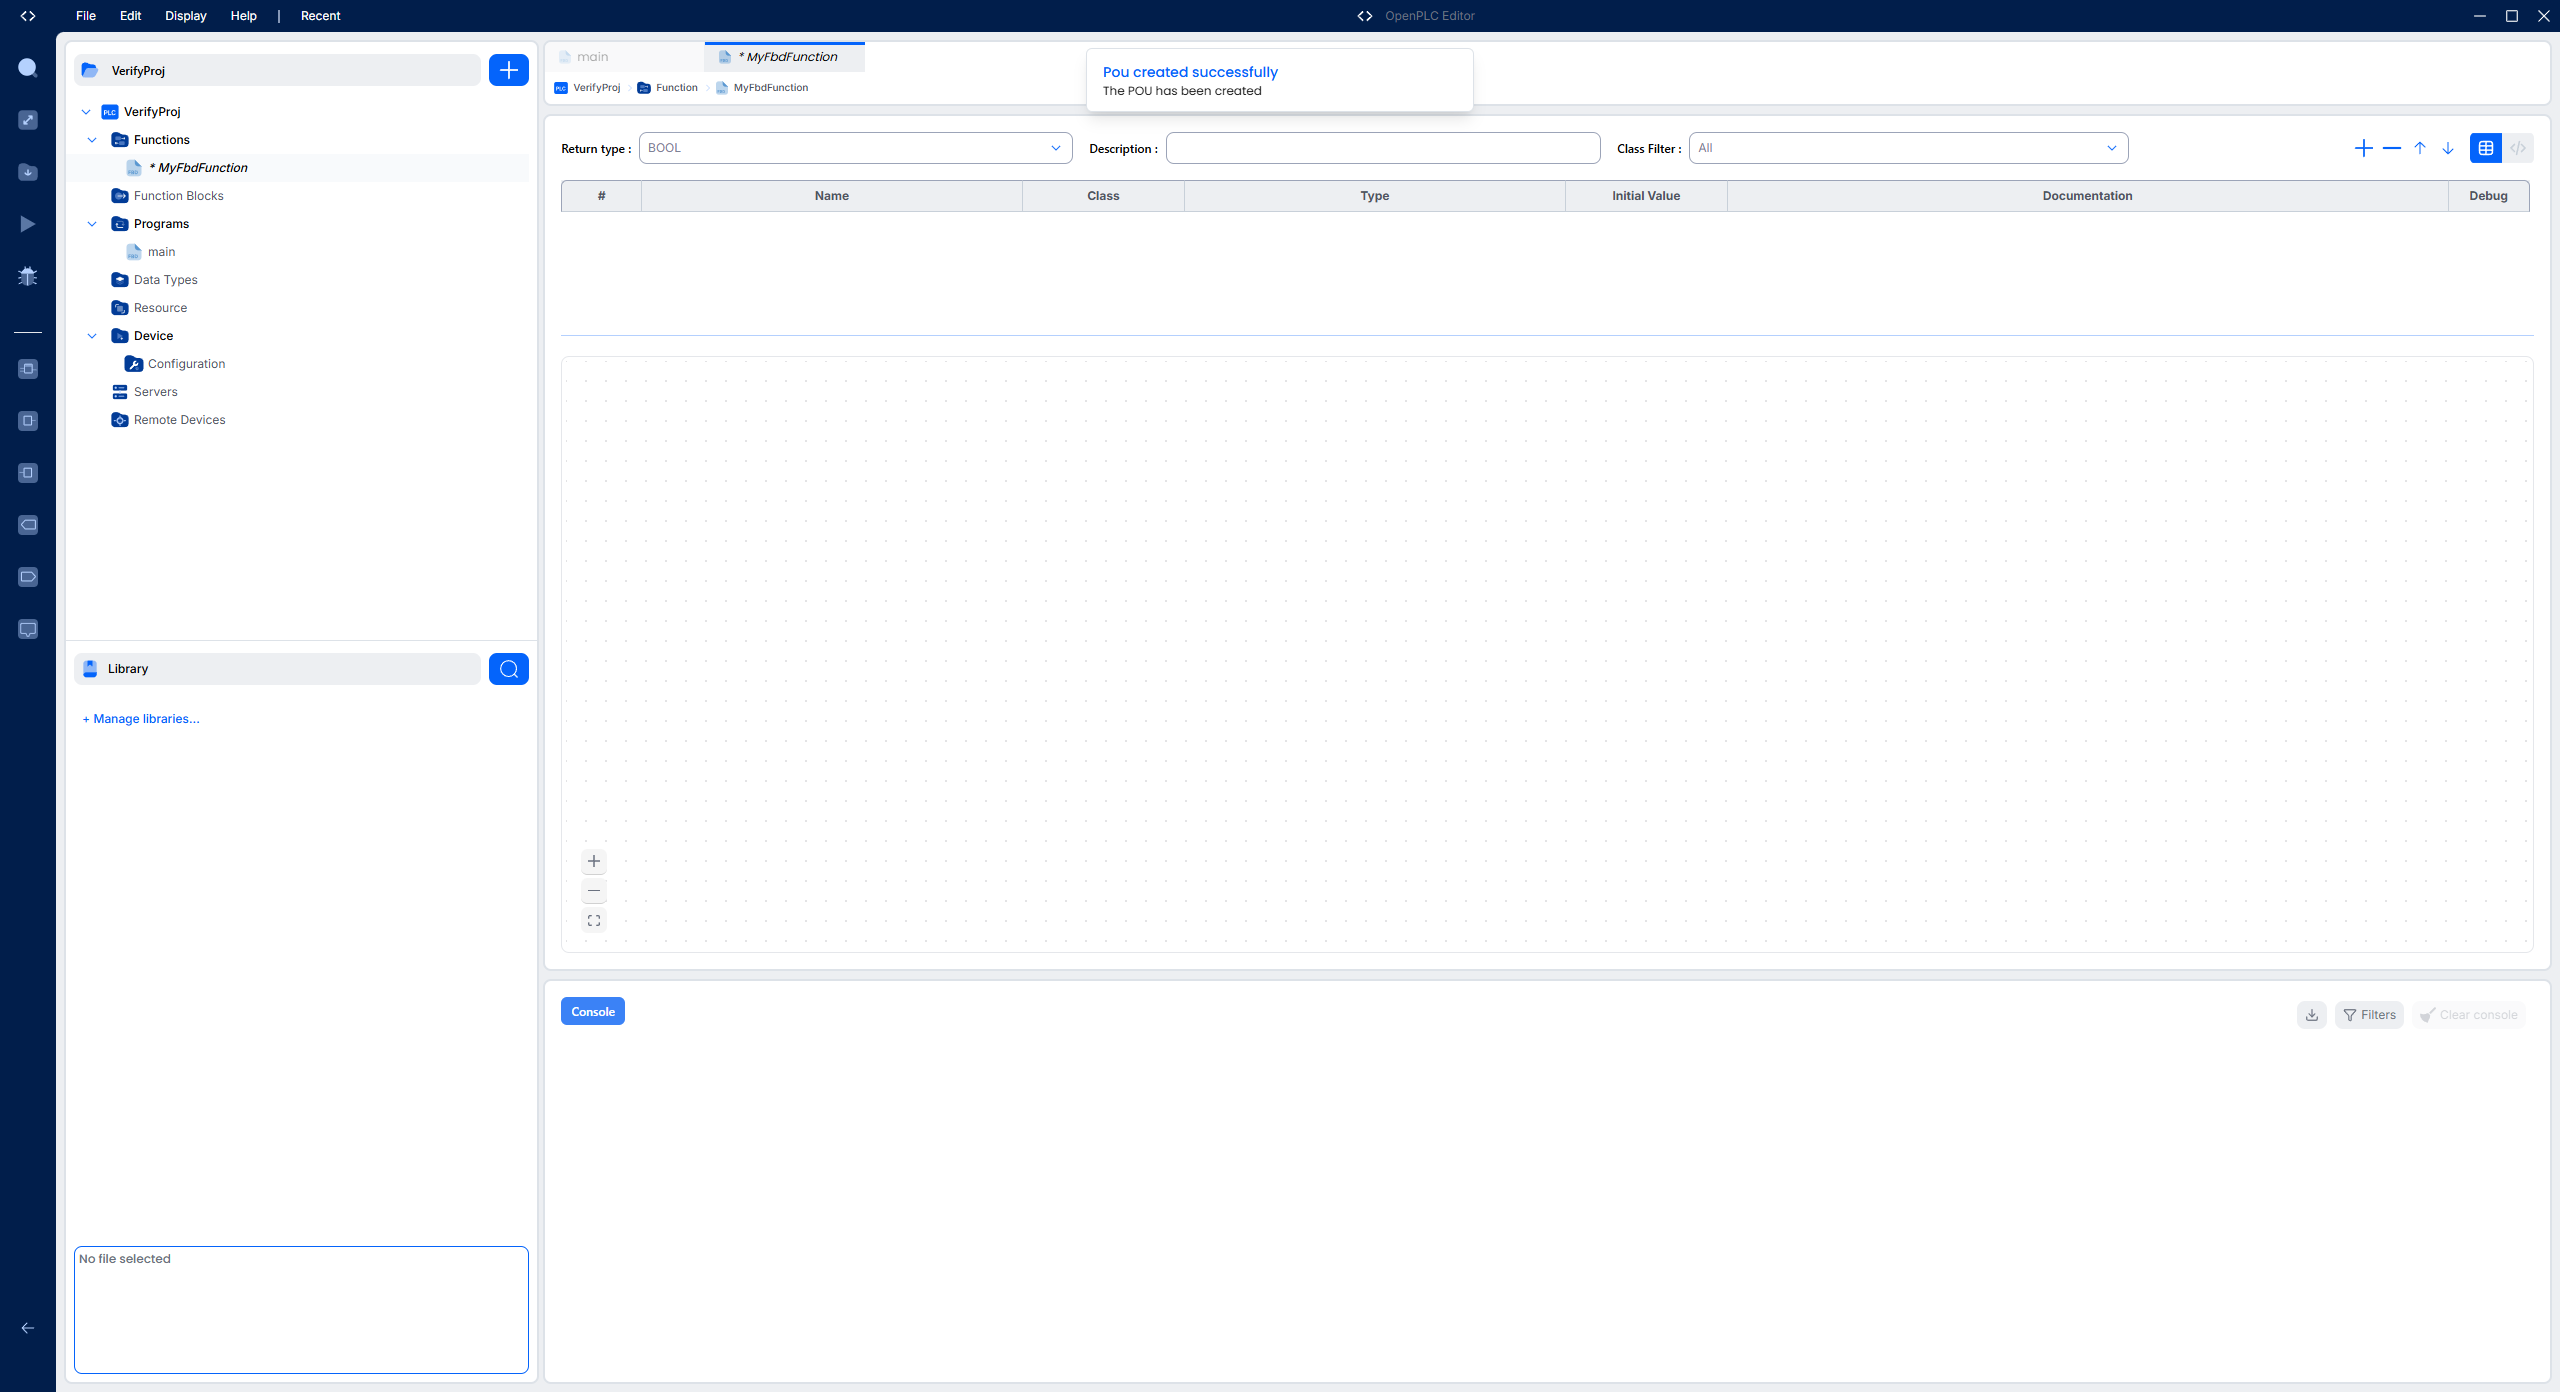The height and width of the screenshot is (1392, 2560).
Task: Click the play/run icon in sidebar
Action: 28,224
